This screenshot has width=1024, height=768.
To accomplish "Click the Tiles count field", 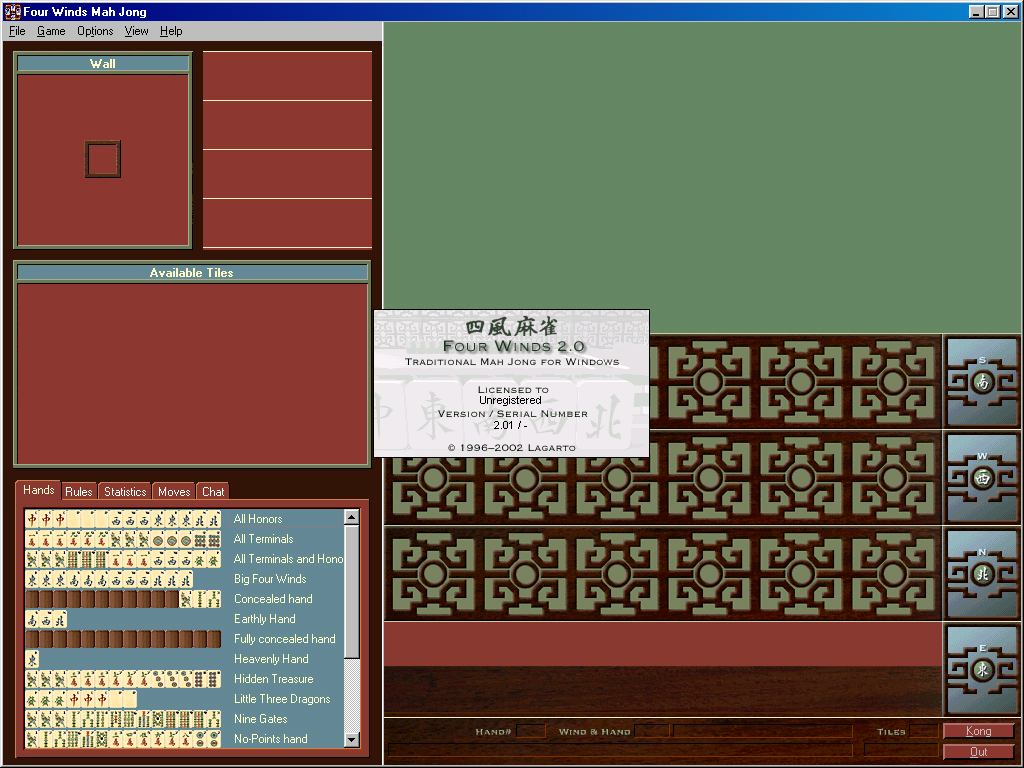I will [x=924, y=731].
